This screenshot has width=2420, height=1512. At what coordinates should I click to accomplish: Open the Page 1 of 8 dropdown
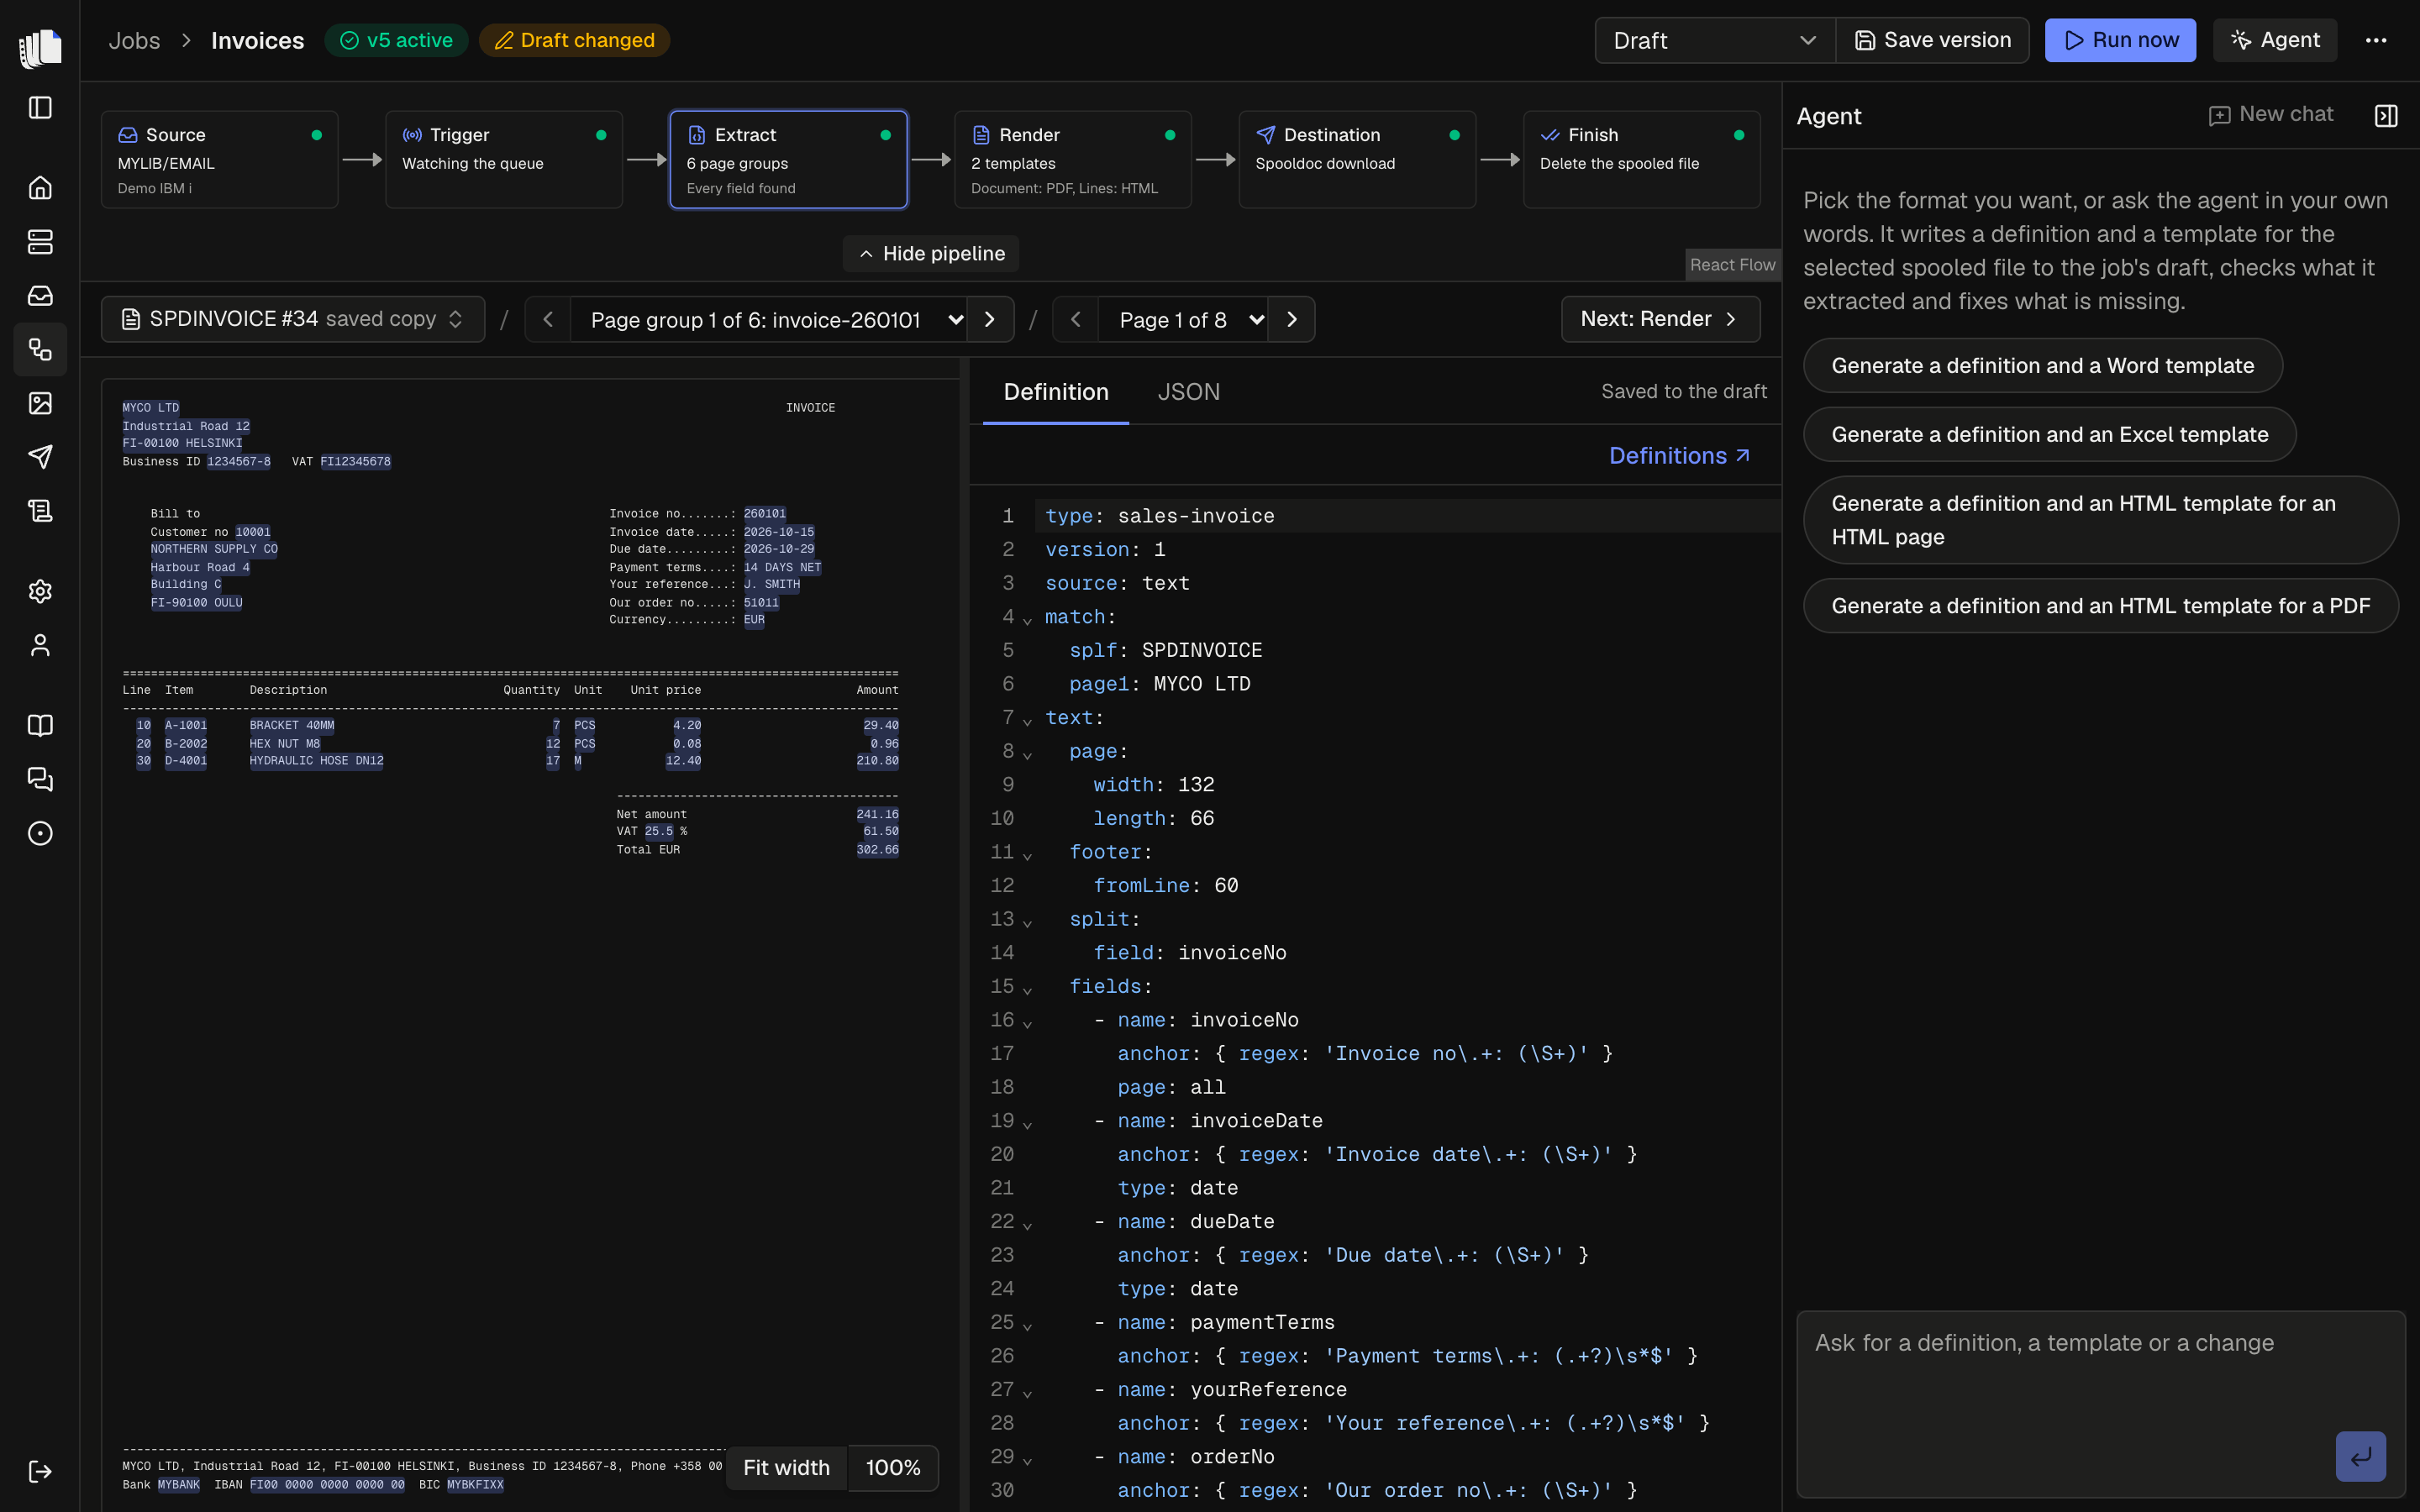coord(1183,319)
